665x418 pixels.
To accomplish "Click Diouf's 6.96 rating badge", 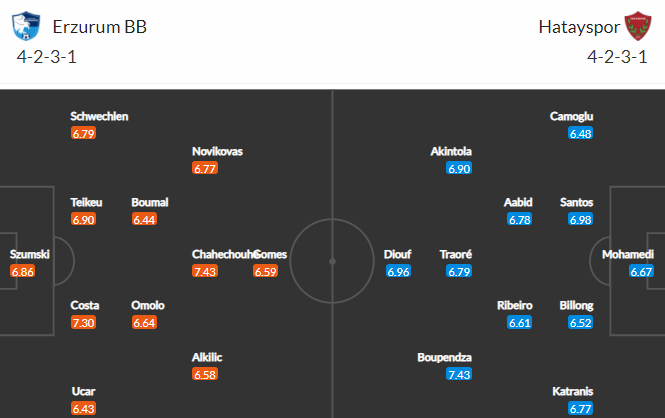I will [x=399, y=271].
